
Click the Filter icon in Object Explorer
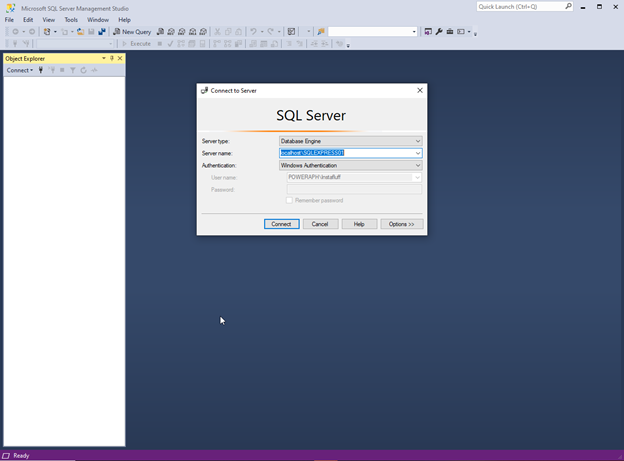tap(73, 70)
